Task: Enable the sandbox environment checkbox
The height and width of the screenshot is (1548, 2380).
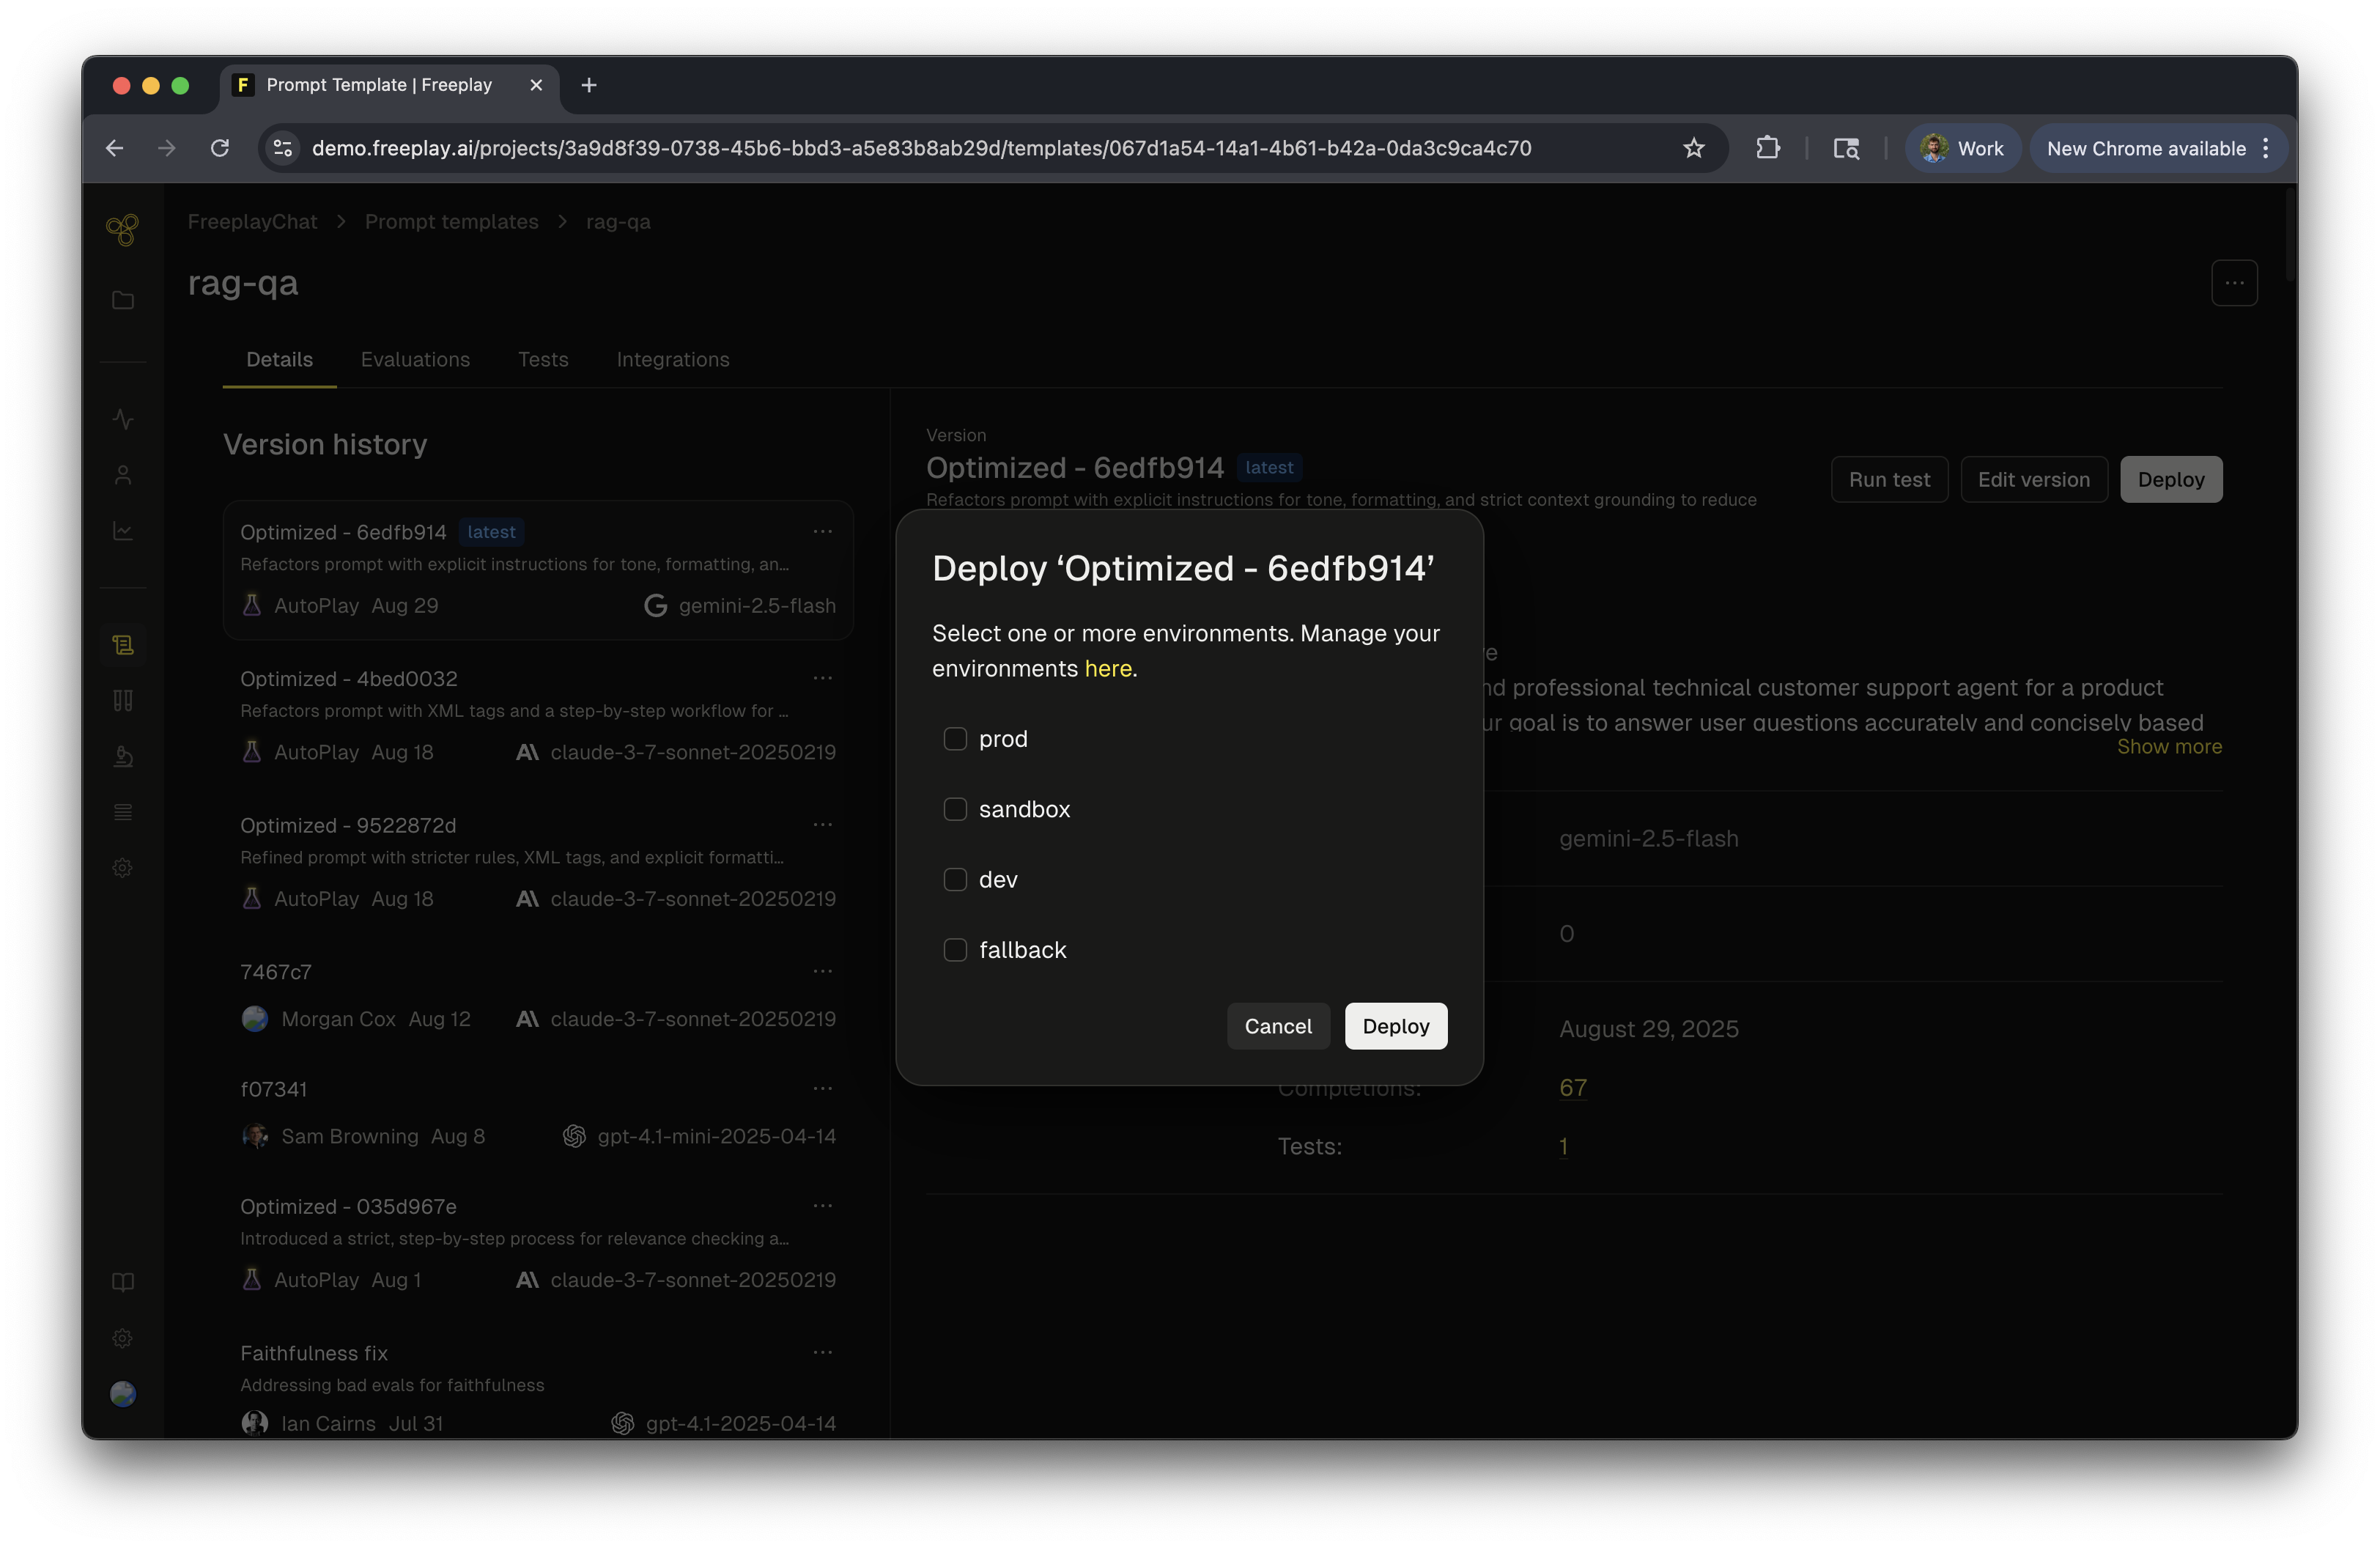Action: 955,809
